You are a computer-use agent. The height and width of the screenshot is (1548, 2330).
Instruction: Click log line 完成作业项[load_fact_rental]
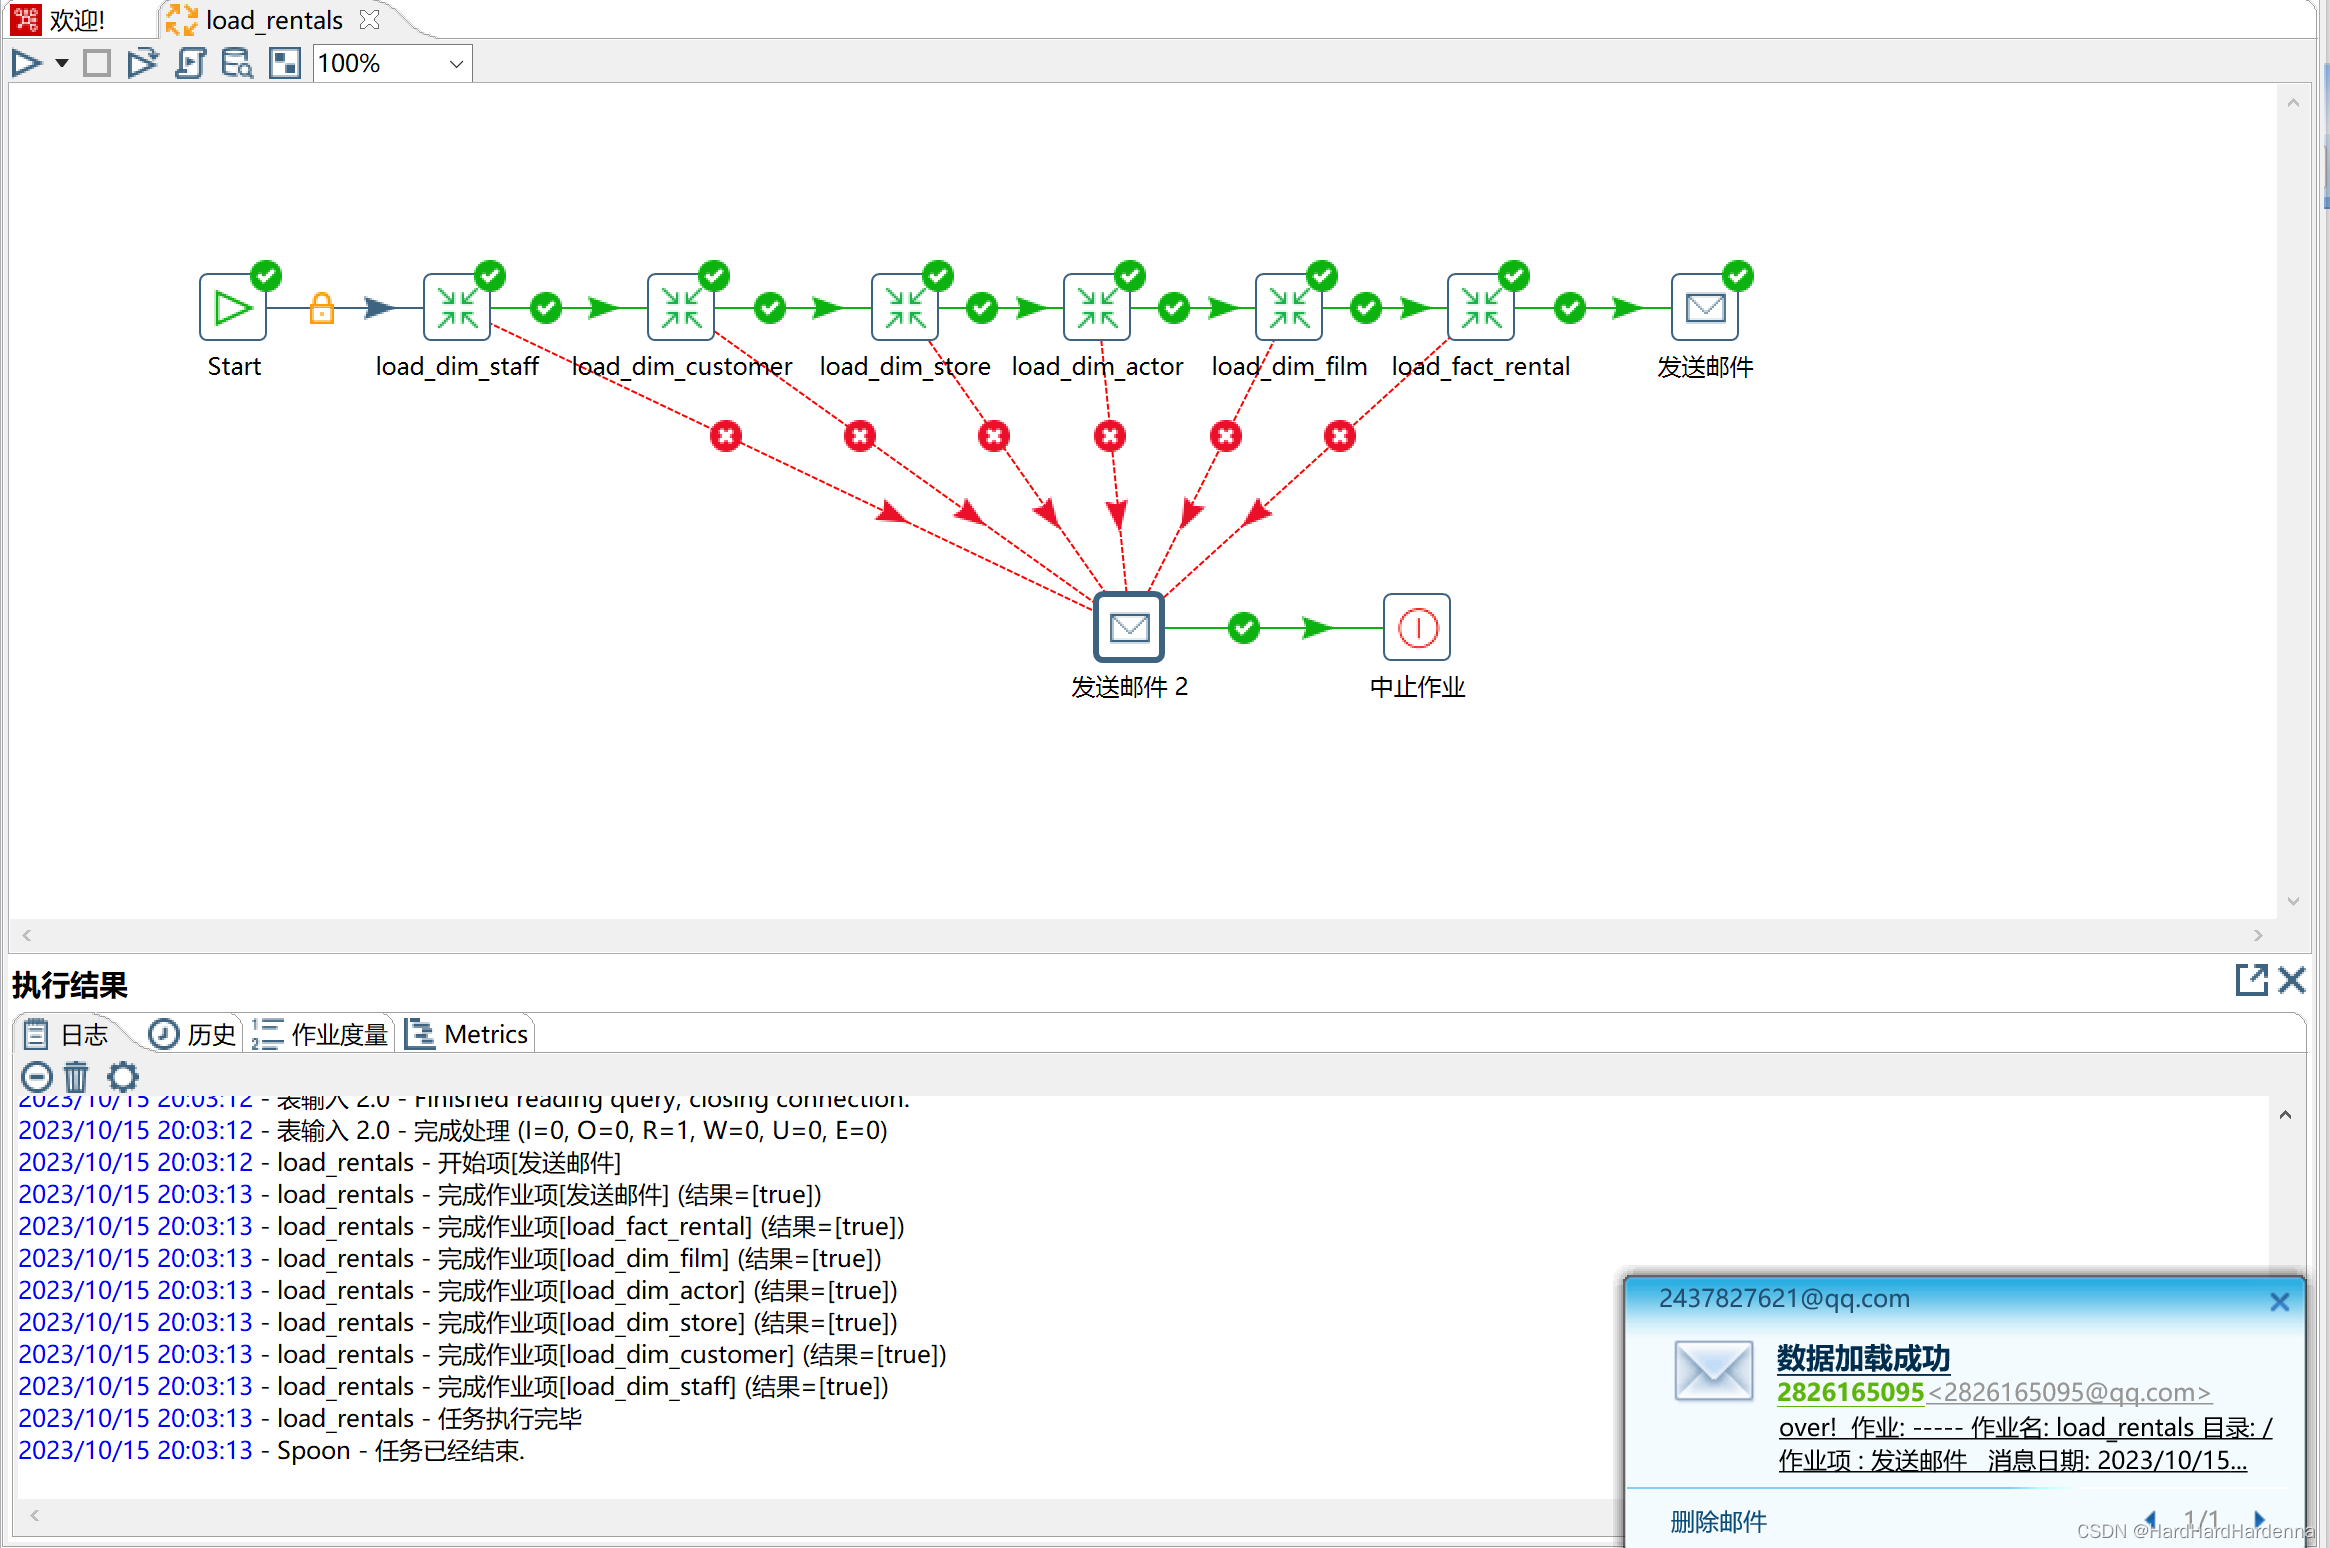461,1226
